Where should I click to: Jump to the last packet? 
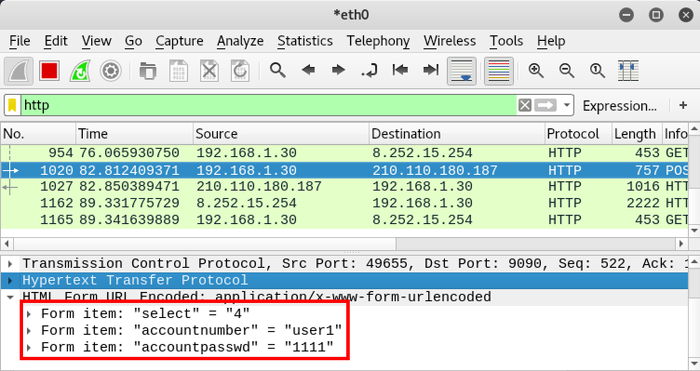(x=430, y=70)
